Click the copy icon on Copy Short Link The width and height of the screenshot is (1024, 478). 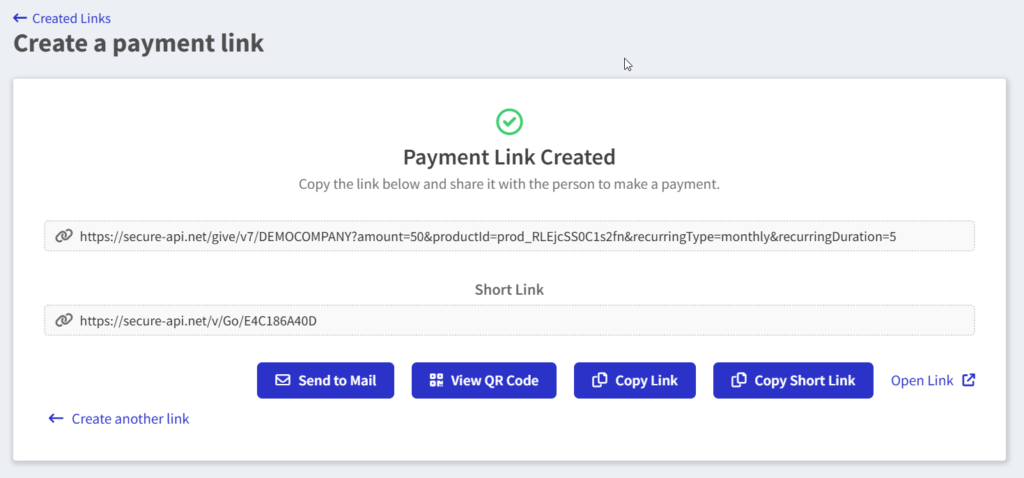(x=739, y=380)
